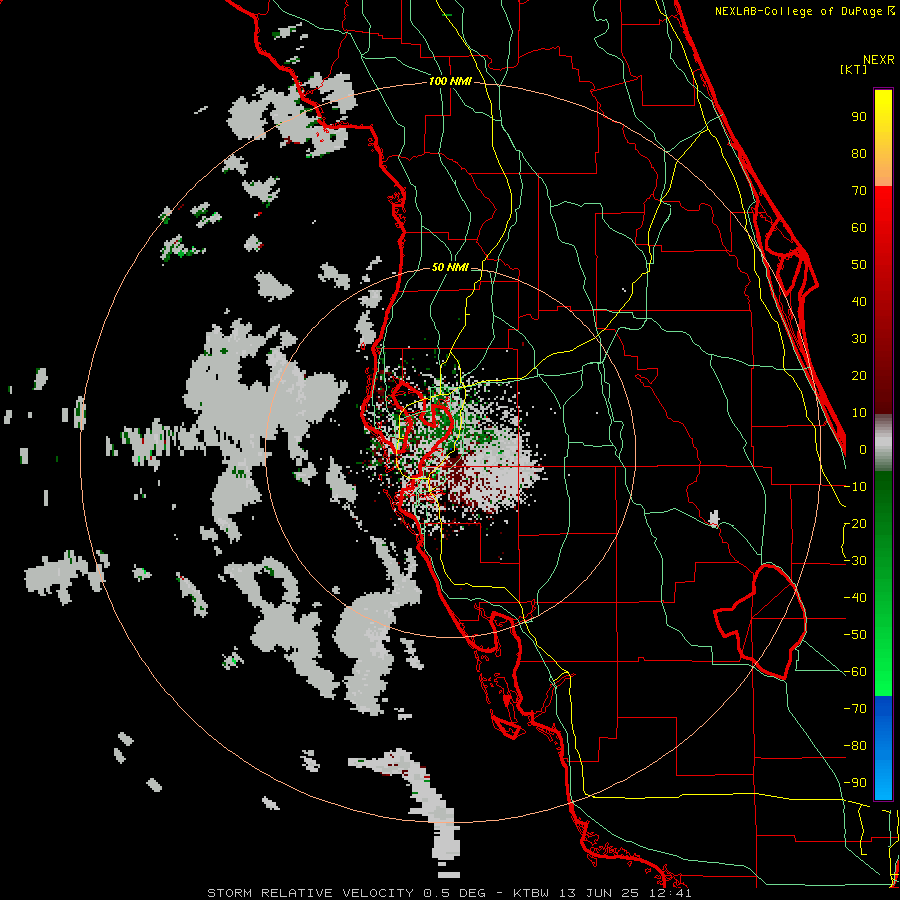Click the -60 knot scale value

pos(855,672)
